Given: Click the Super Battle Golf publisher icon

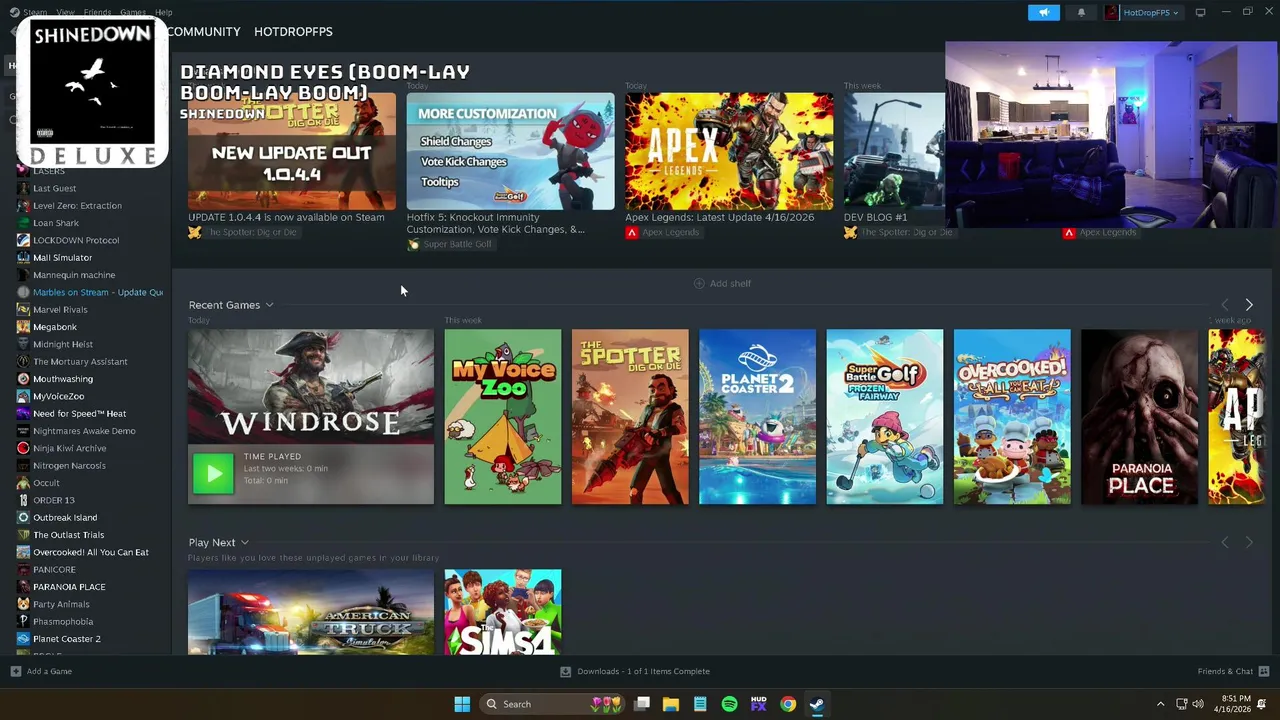Looking at the screenshot, I should tap(413, 244).
